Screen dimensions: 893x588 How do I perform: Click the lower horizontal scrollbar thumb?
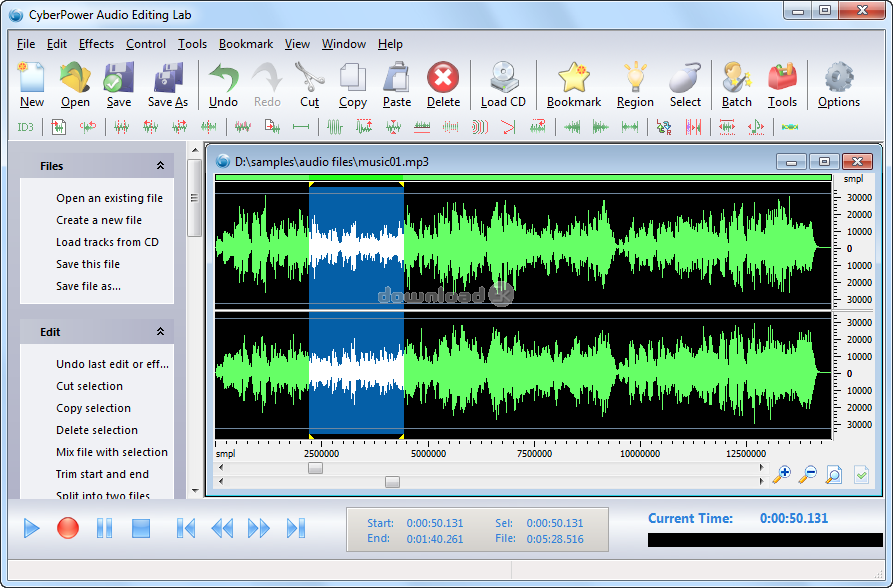[392, 482]
